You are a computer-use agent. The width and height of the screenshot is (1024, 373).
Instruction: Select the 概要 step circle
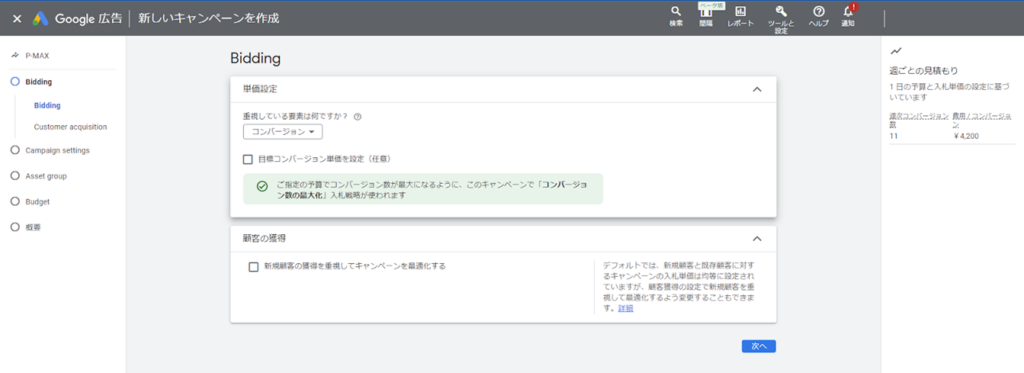click(x=16, y=227)
